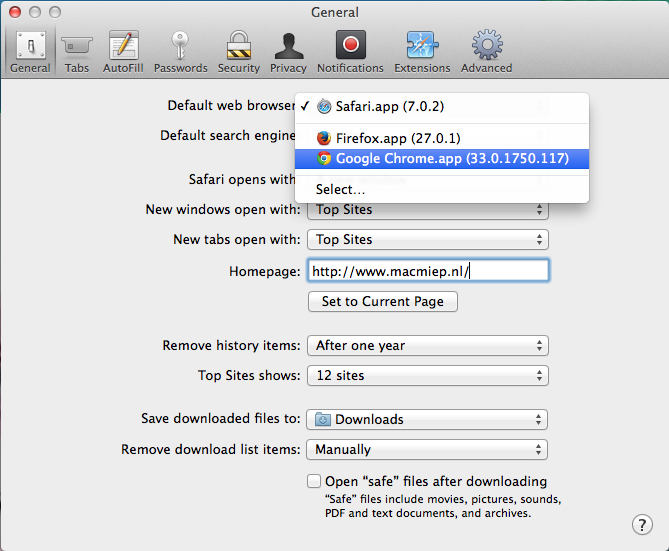Close the General preferences window
This screenshot has width=669, height=551.
coord(15,12)
